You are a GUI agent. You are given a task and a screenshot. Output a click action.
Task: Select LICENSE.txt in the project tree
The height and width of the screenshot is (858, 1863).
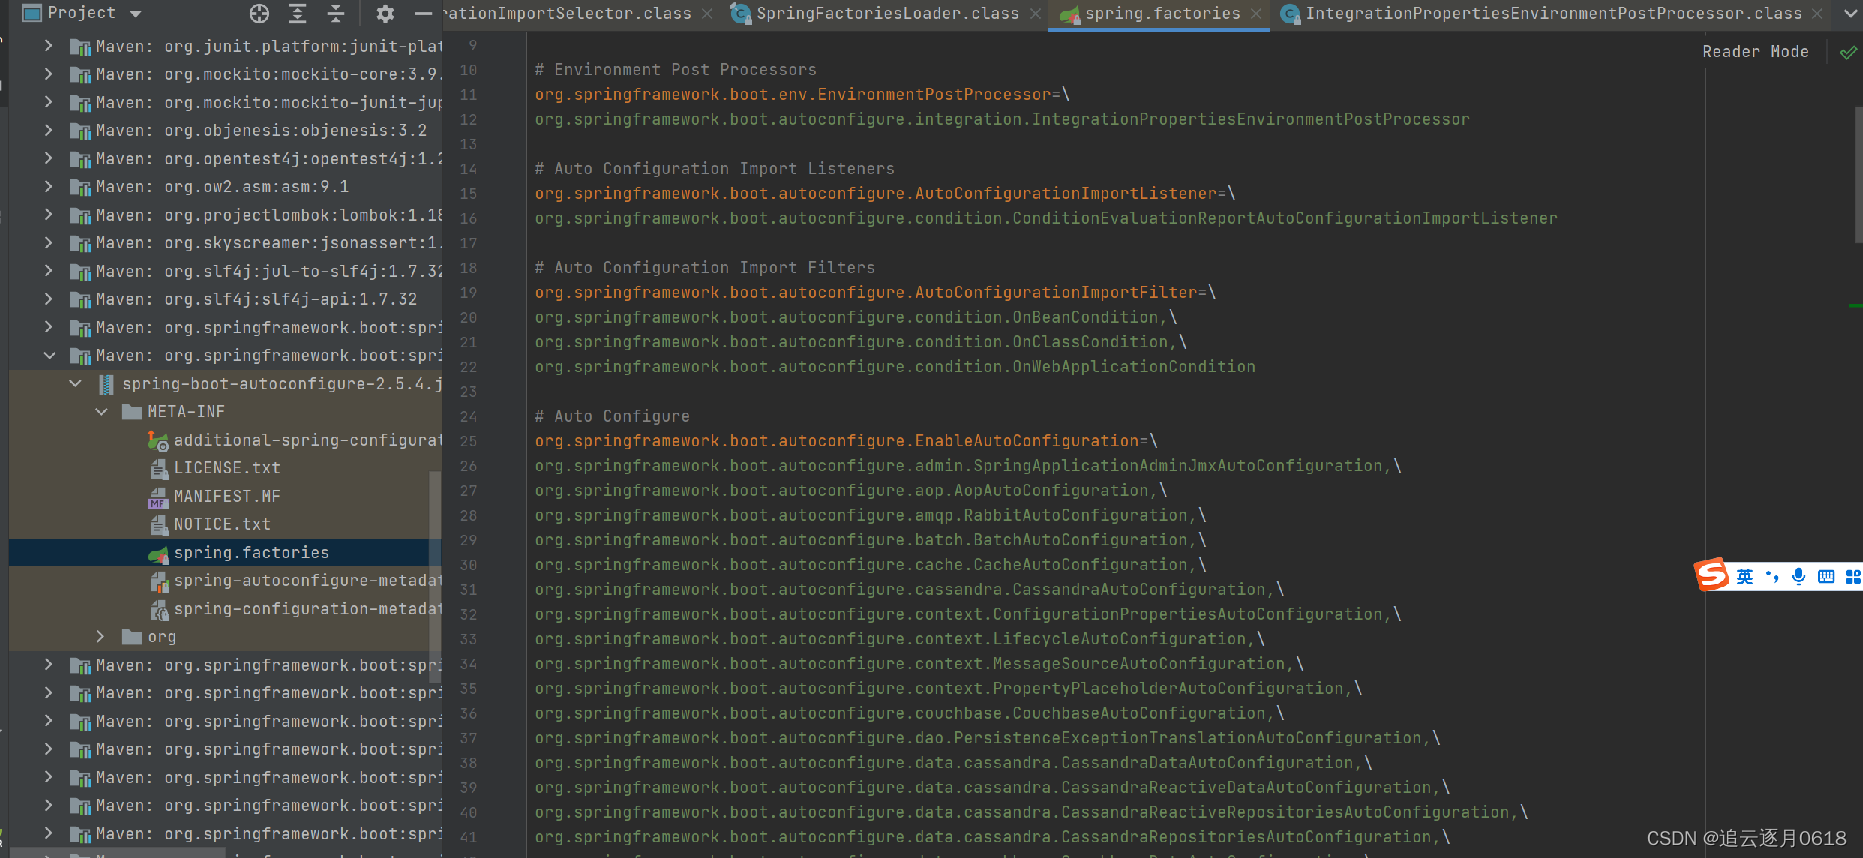227,468
